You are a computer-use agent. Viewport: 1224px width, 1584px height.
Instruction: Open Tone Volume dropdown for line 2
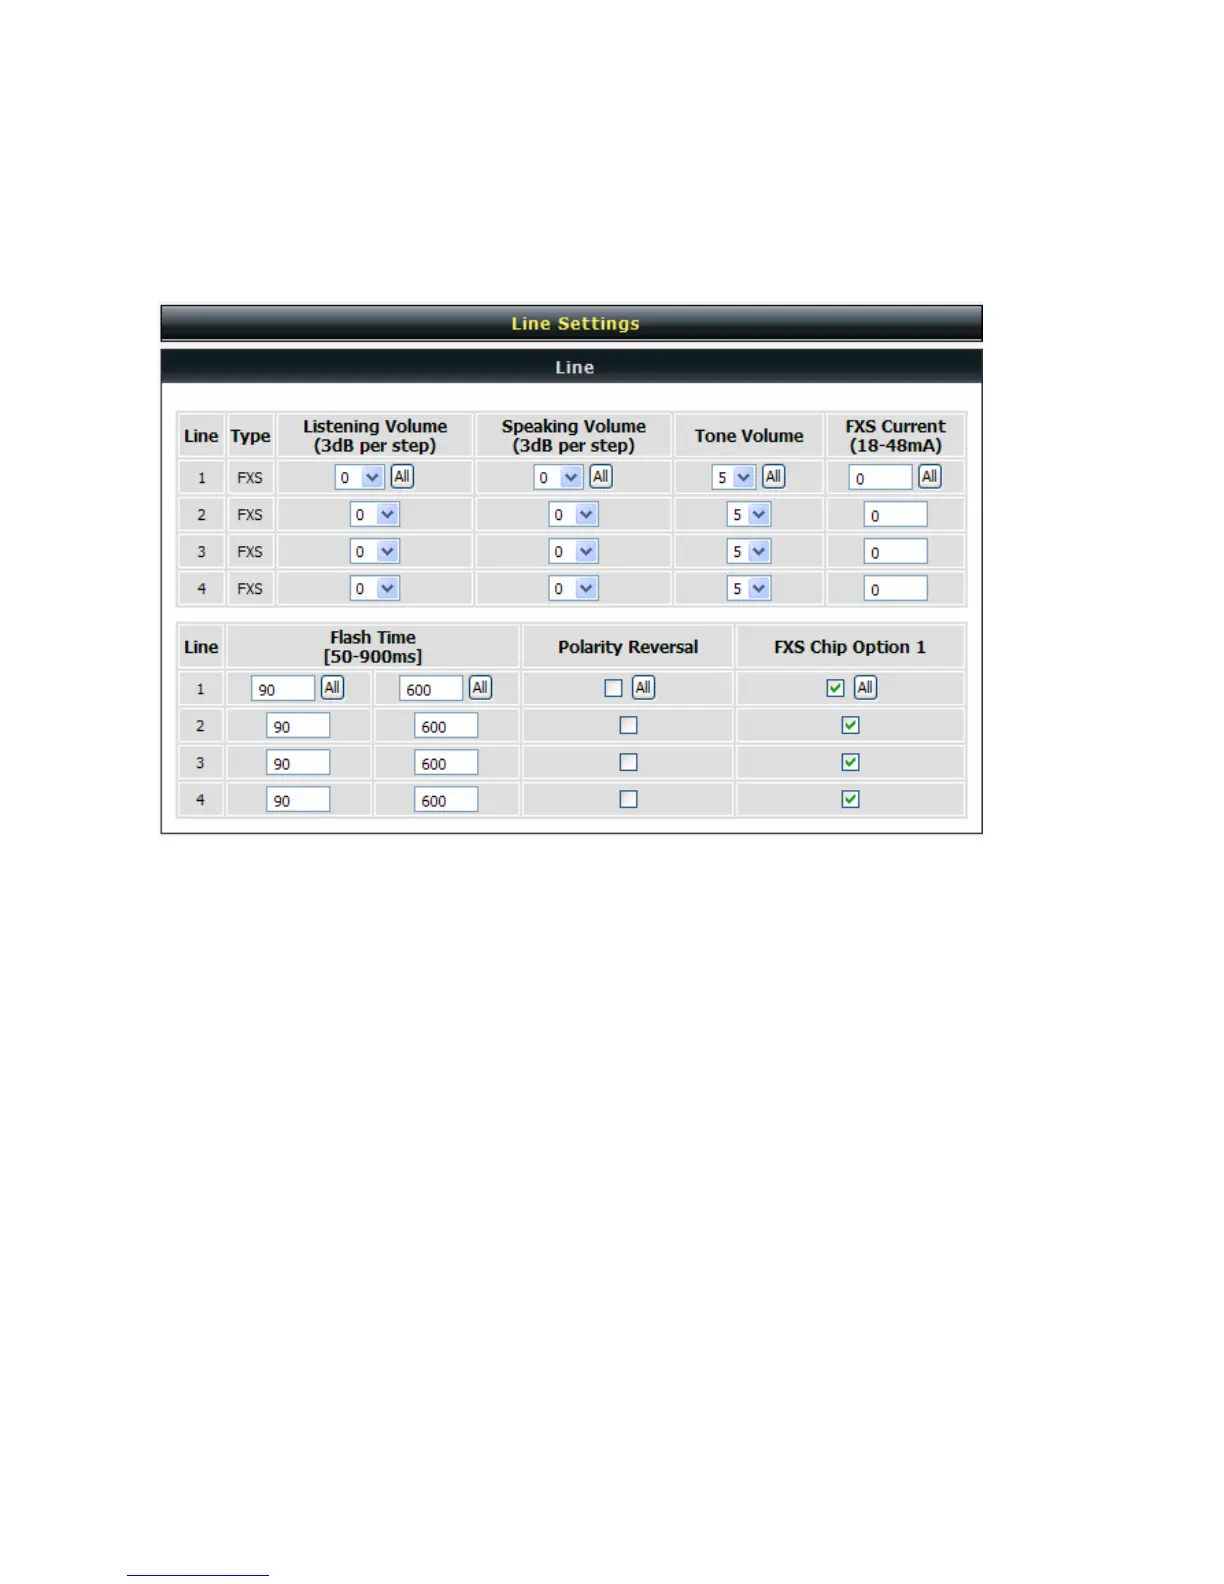pos(749,515)
